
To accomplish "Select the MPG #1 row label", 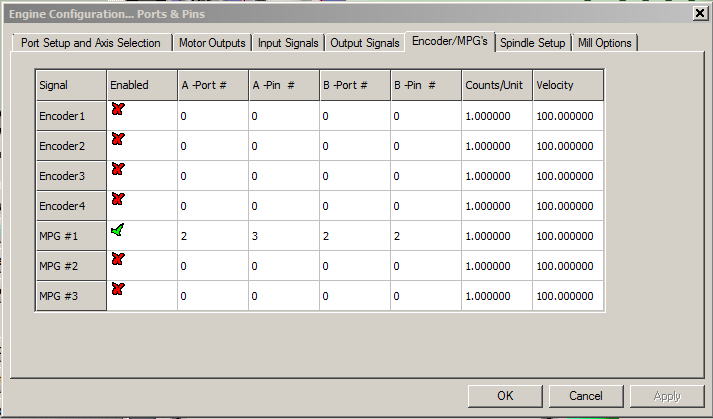I will tap(71, 236).
